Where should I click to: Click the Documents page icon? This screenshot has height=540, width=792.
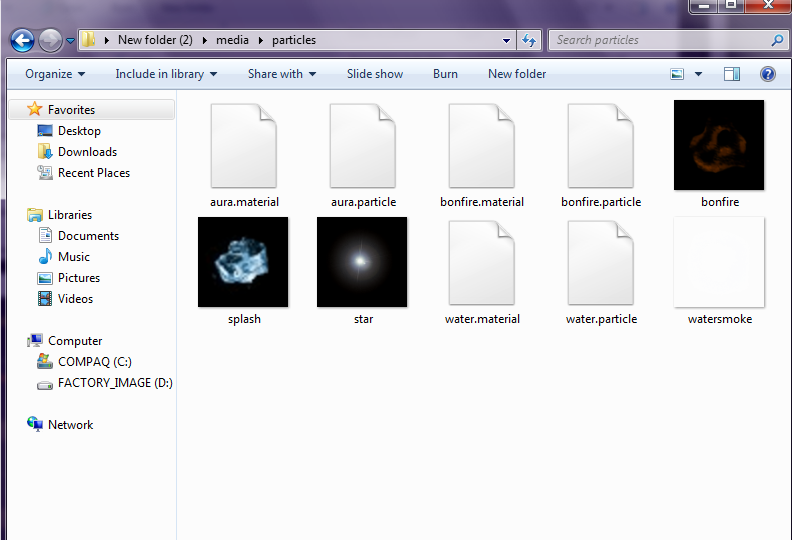[x=45, y=235]
